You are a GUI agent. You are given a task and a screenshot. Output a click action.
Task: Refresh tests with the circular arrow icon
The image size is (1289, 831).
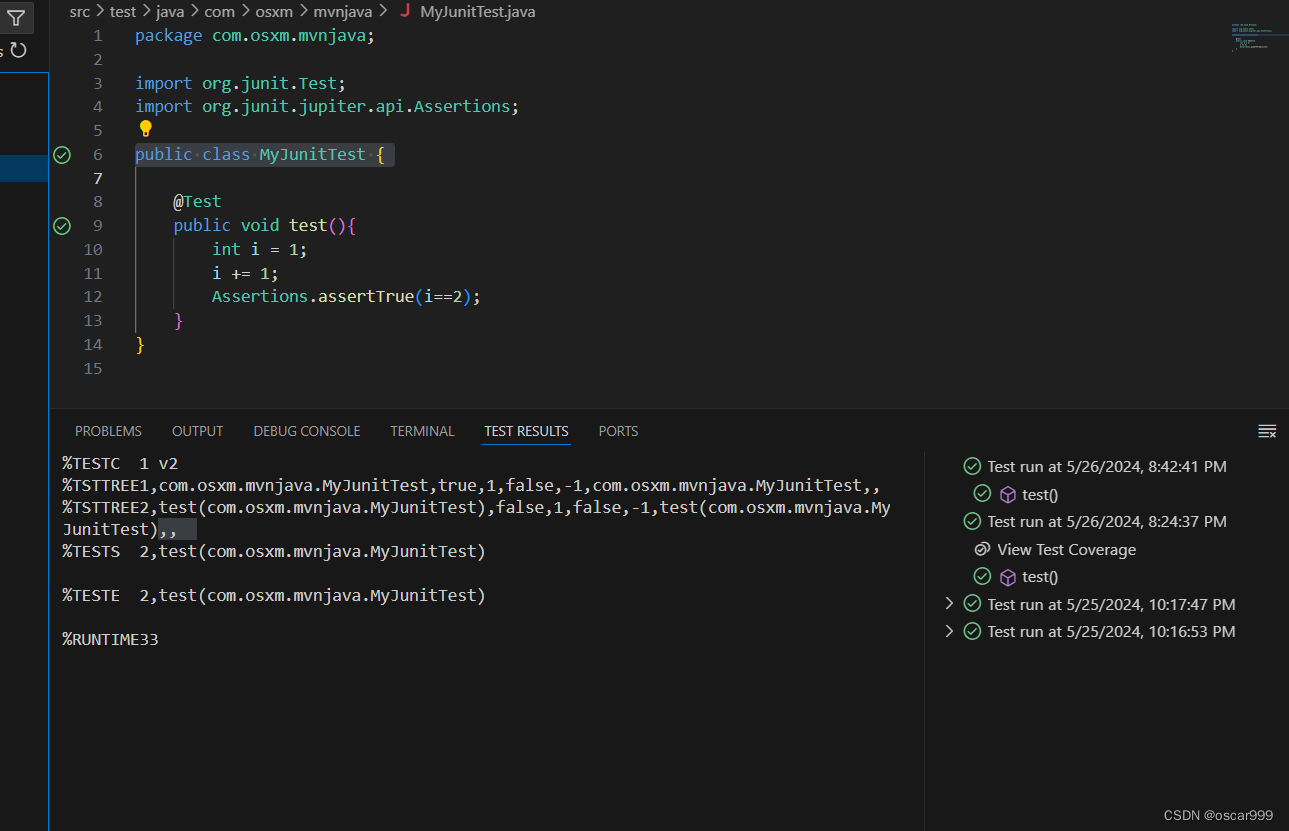click(17, 50)
